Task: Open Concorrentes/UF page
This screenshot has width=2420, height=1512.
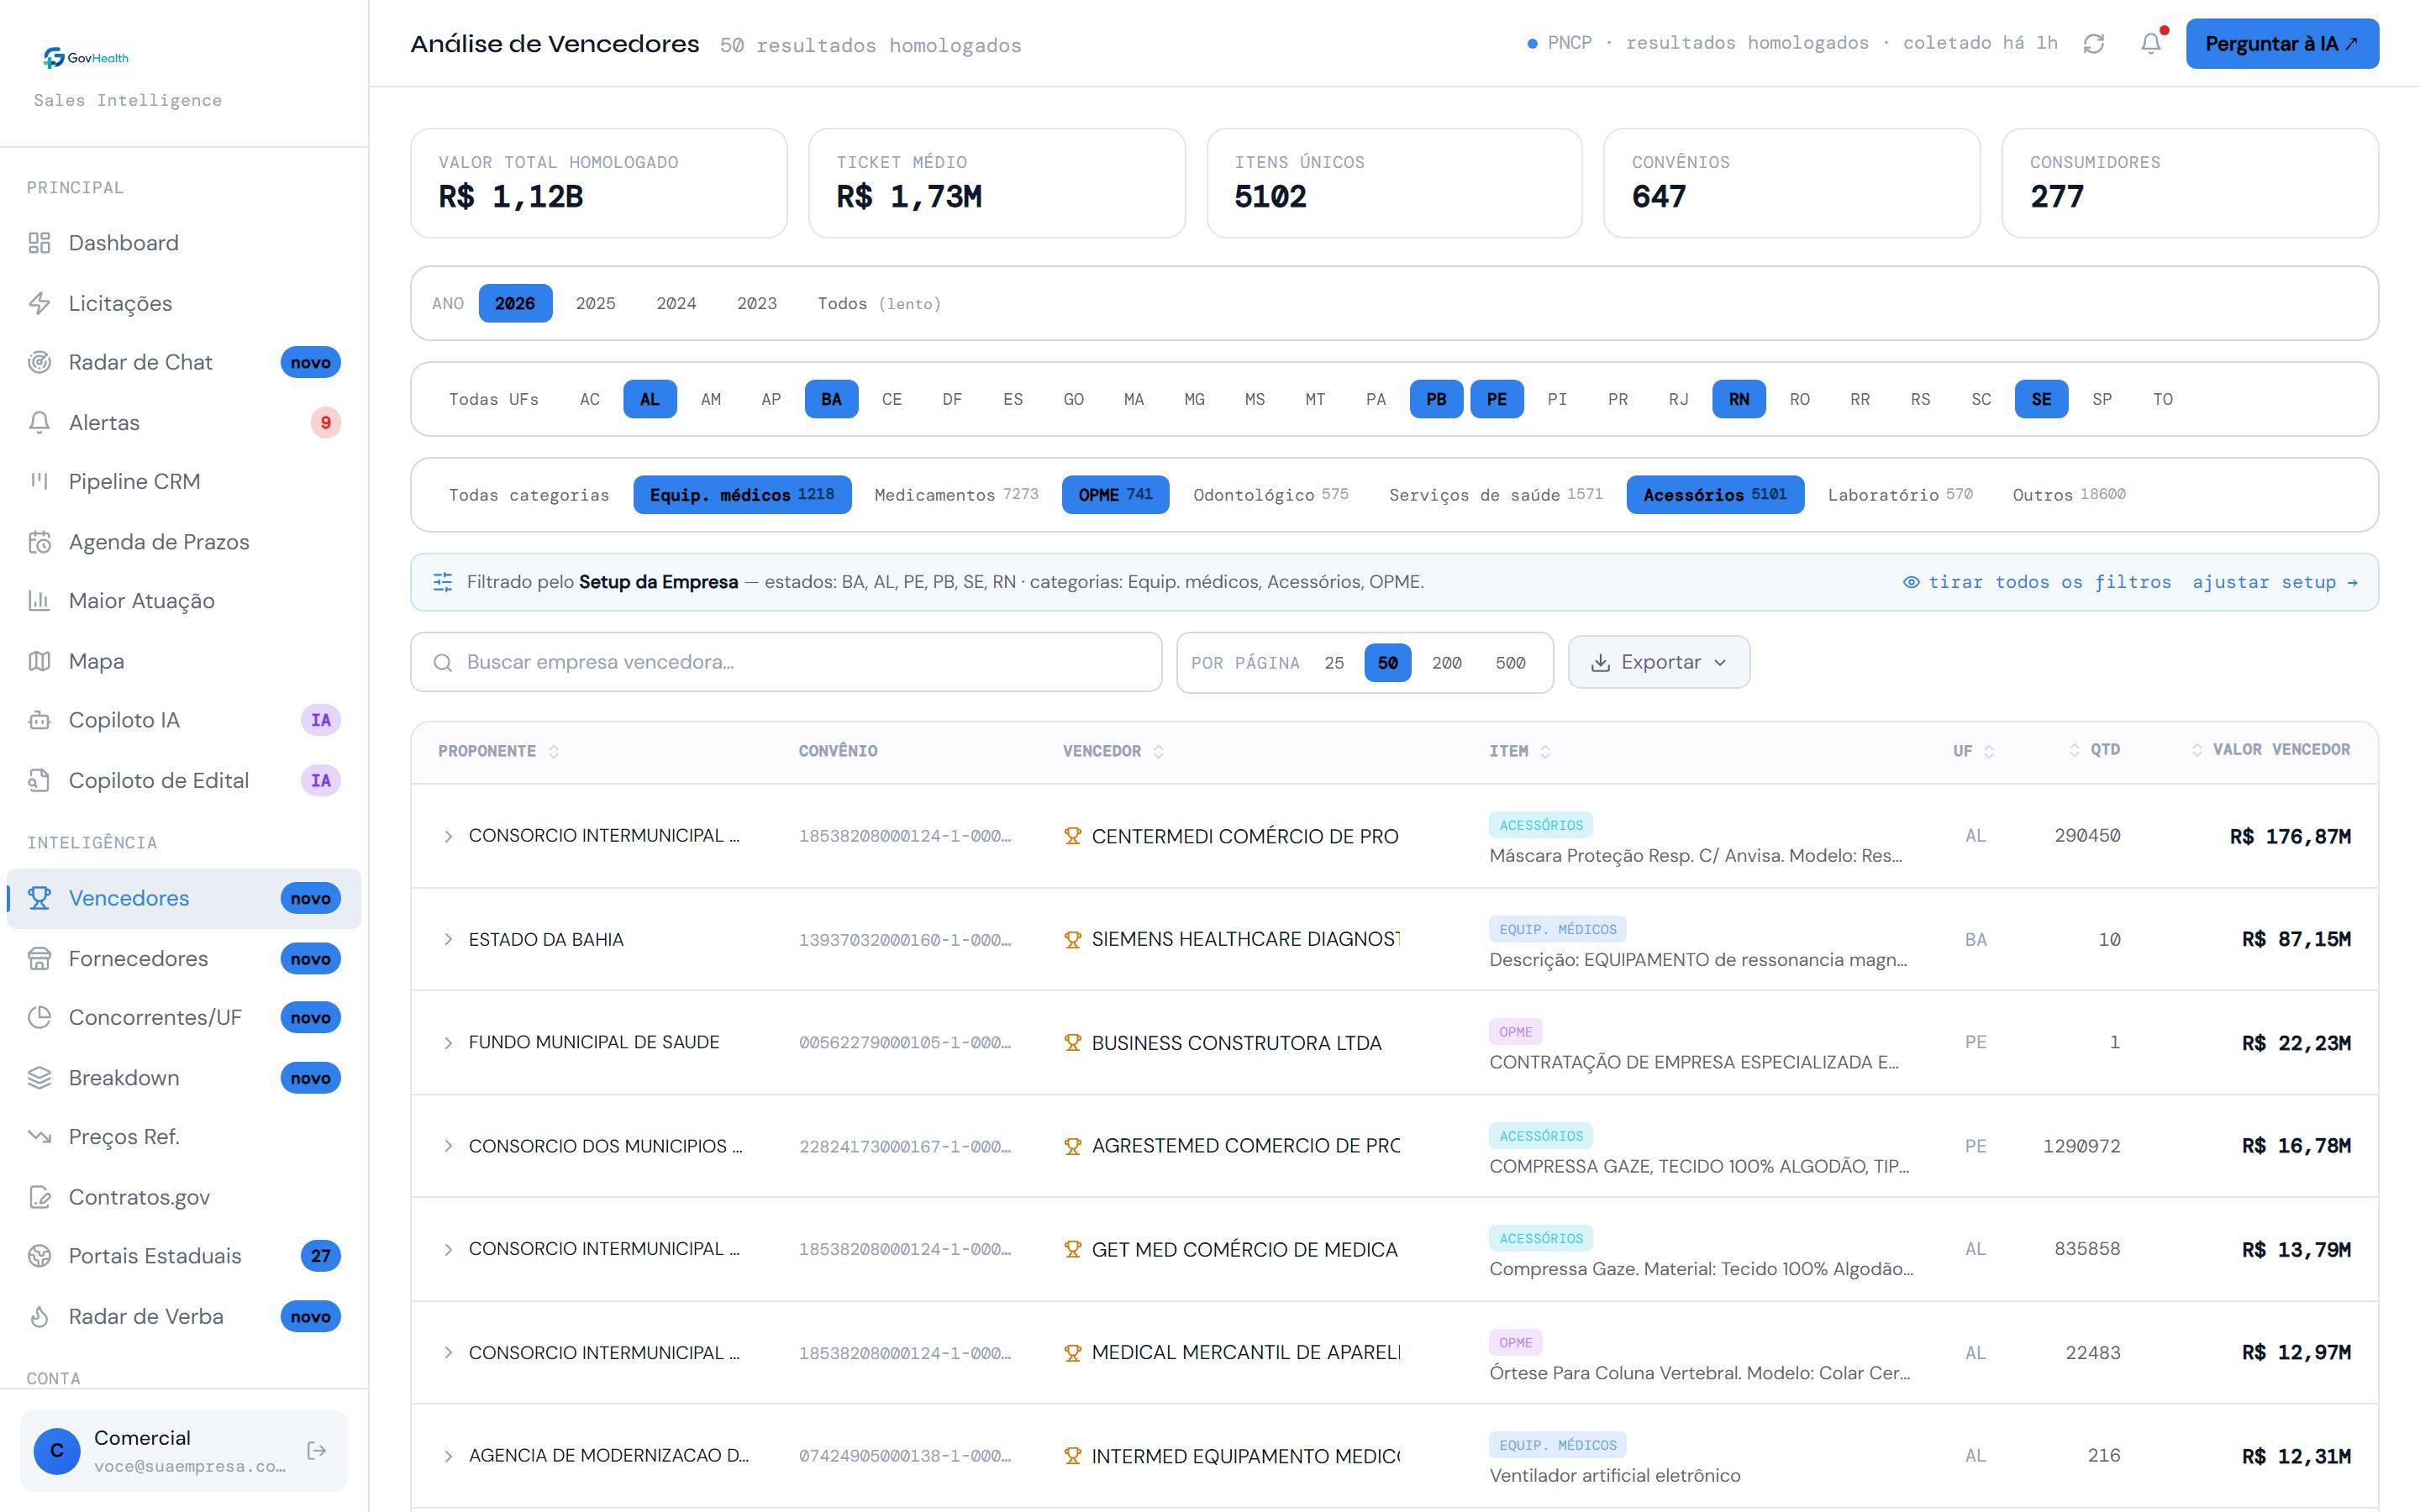Action: [x=184, y=1017]
